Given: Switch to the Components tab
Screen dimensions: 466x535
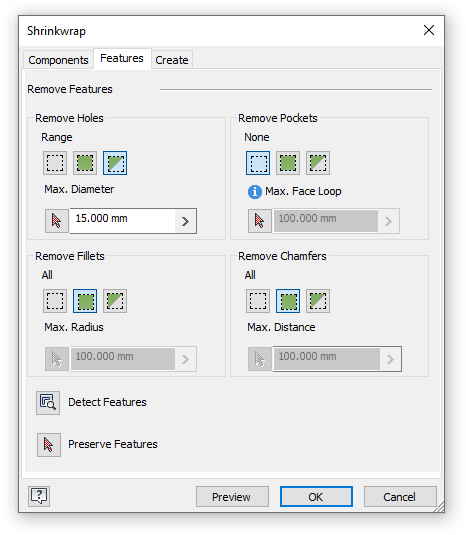Looking at the screenshot, I should click(x=58, y=60).
